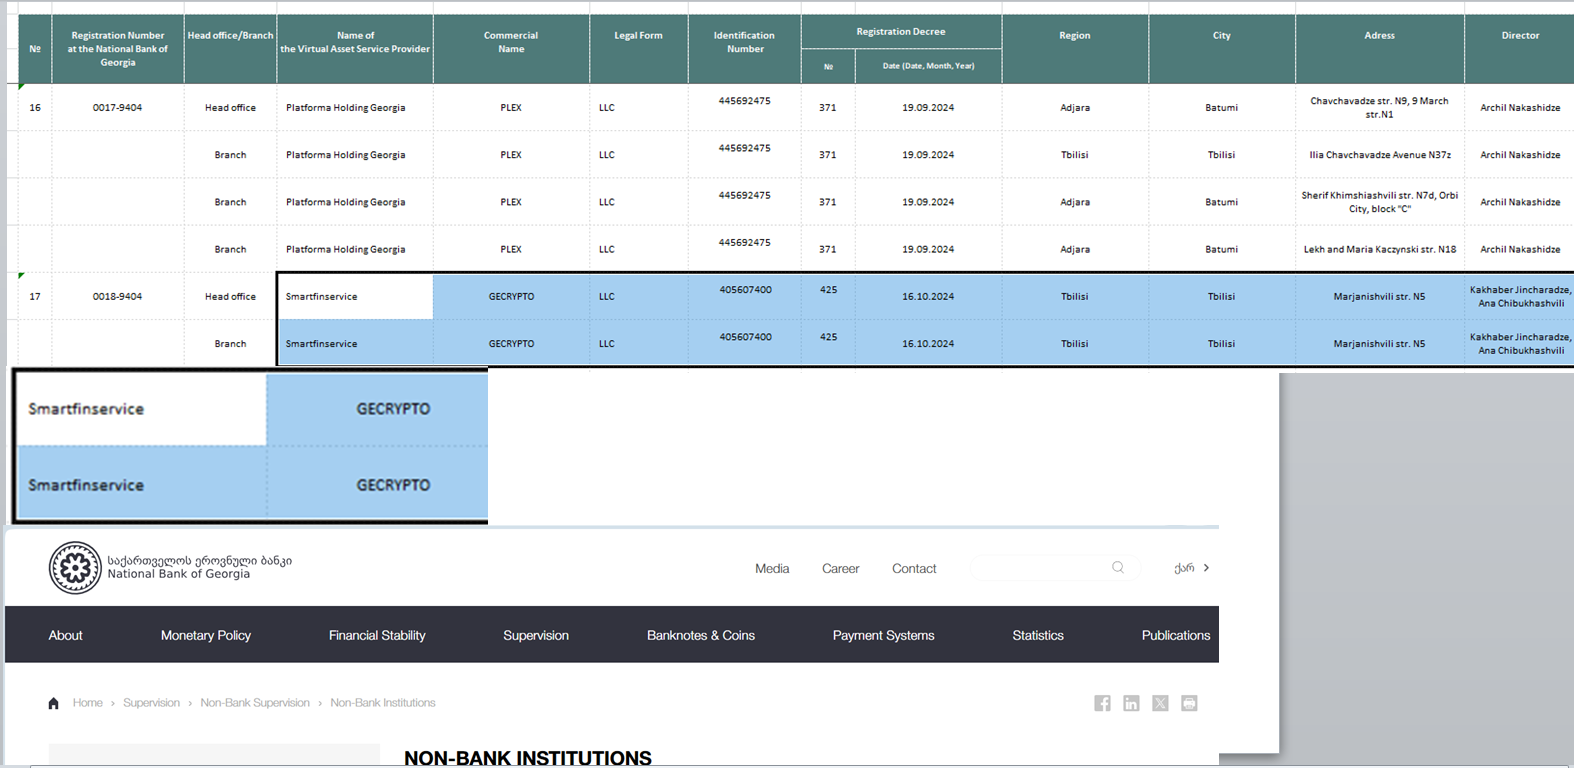Image resolution: width=1574 pixels, height=768 pixels.
Task: Select Archil Nakashidze in Kaczynski str. row
Action: [1520, 250]
